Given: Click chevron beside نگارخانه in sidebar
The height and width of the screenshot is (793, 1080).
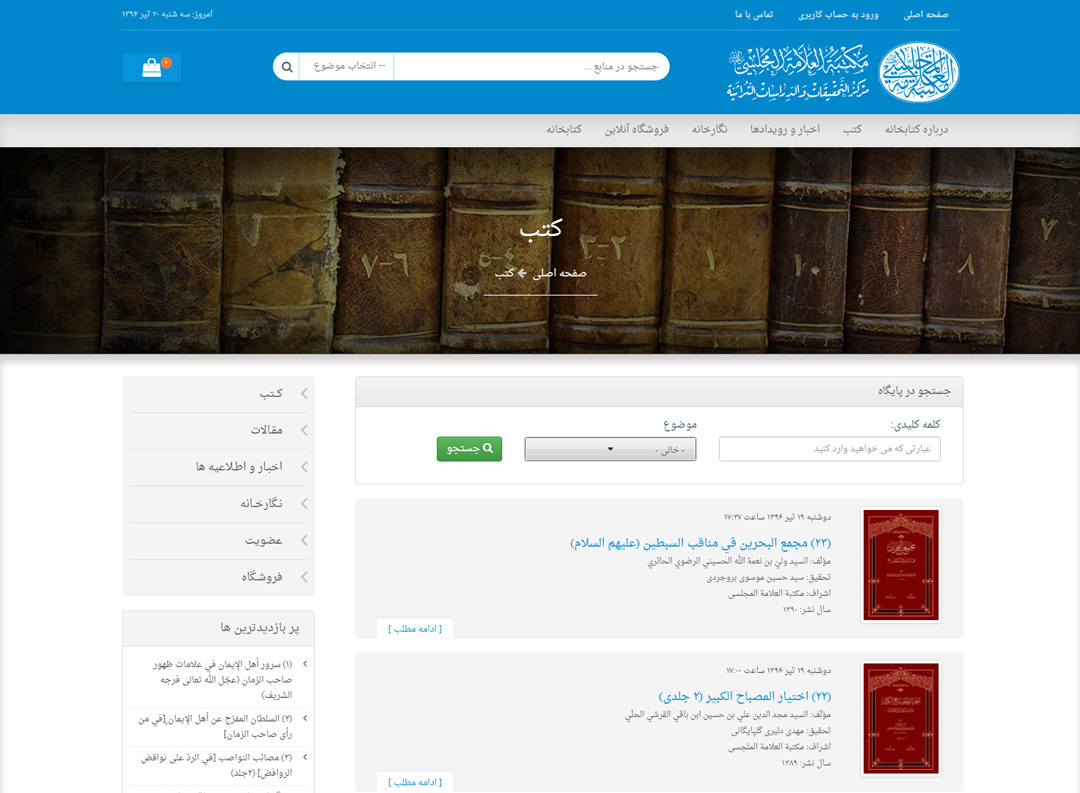Looking at the screenshot, I should [x=304, y=504].
